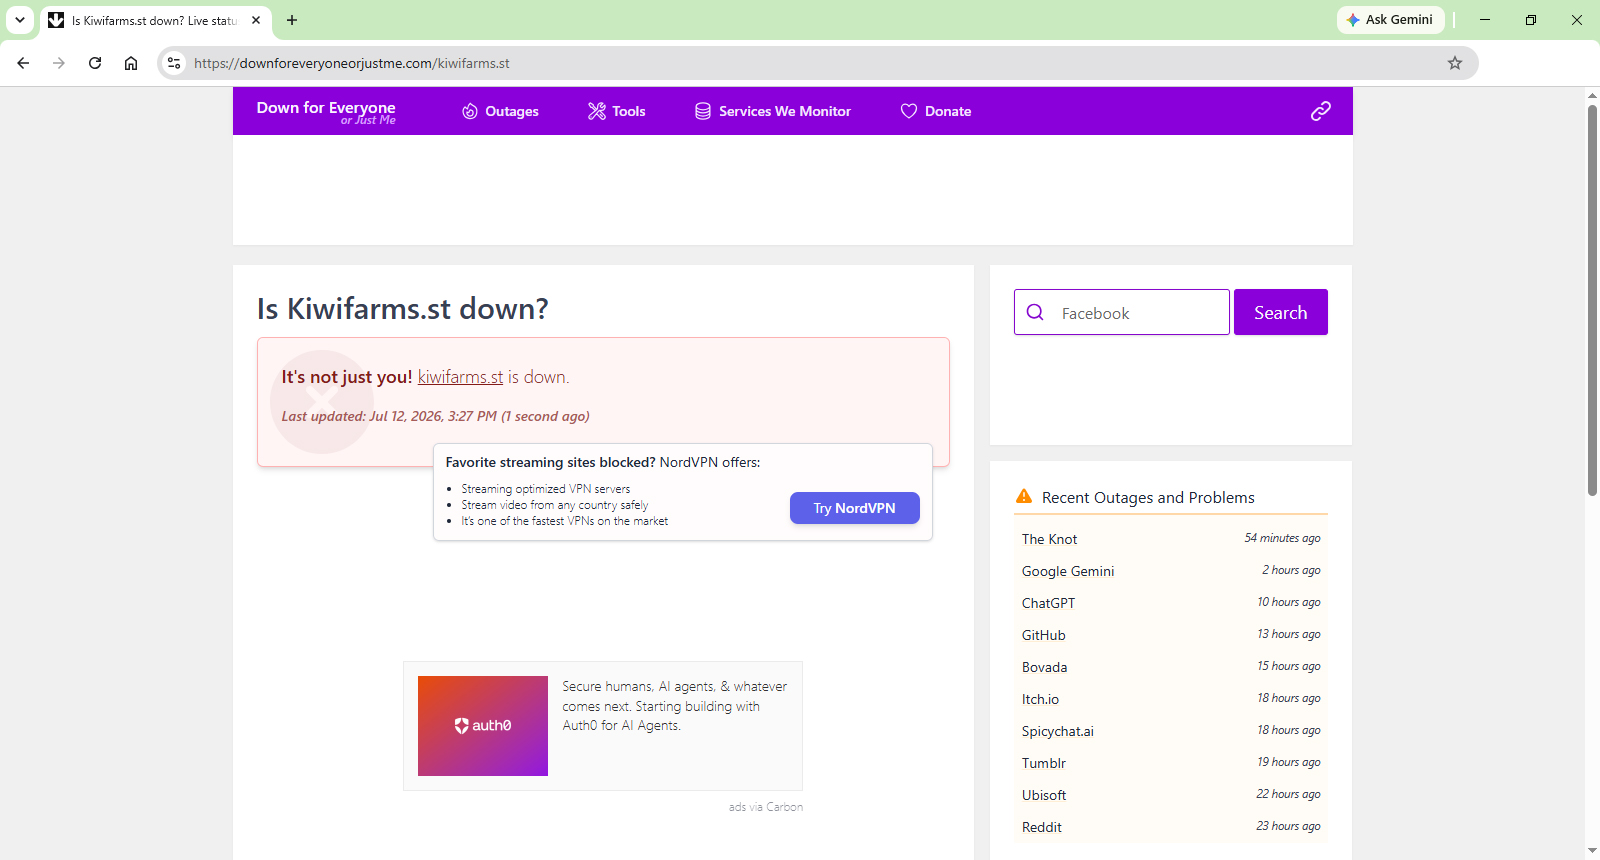Image resolution: width=1600 pixels, height=860 pixels.
Task: Click the scrollbar down arrow
Action: pyautogui.click(x=1592, y=851)
